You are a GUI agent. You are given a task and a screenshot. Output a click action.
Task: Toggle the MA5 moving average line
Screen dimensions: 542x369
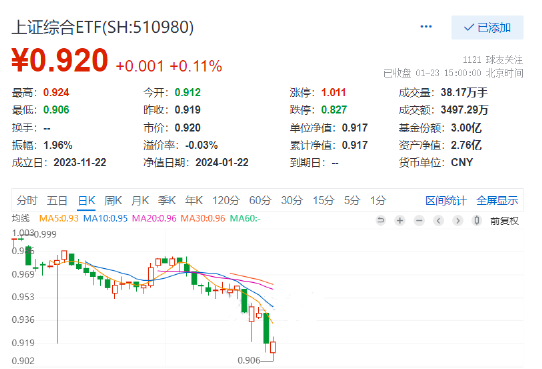59,218
